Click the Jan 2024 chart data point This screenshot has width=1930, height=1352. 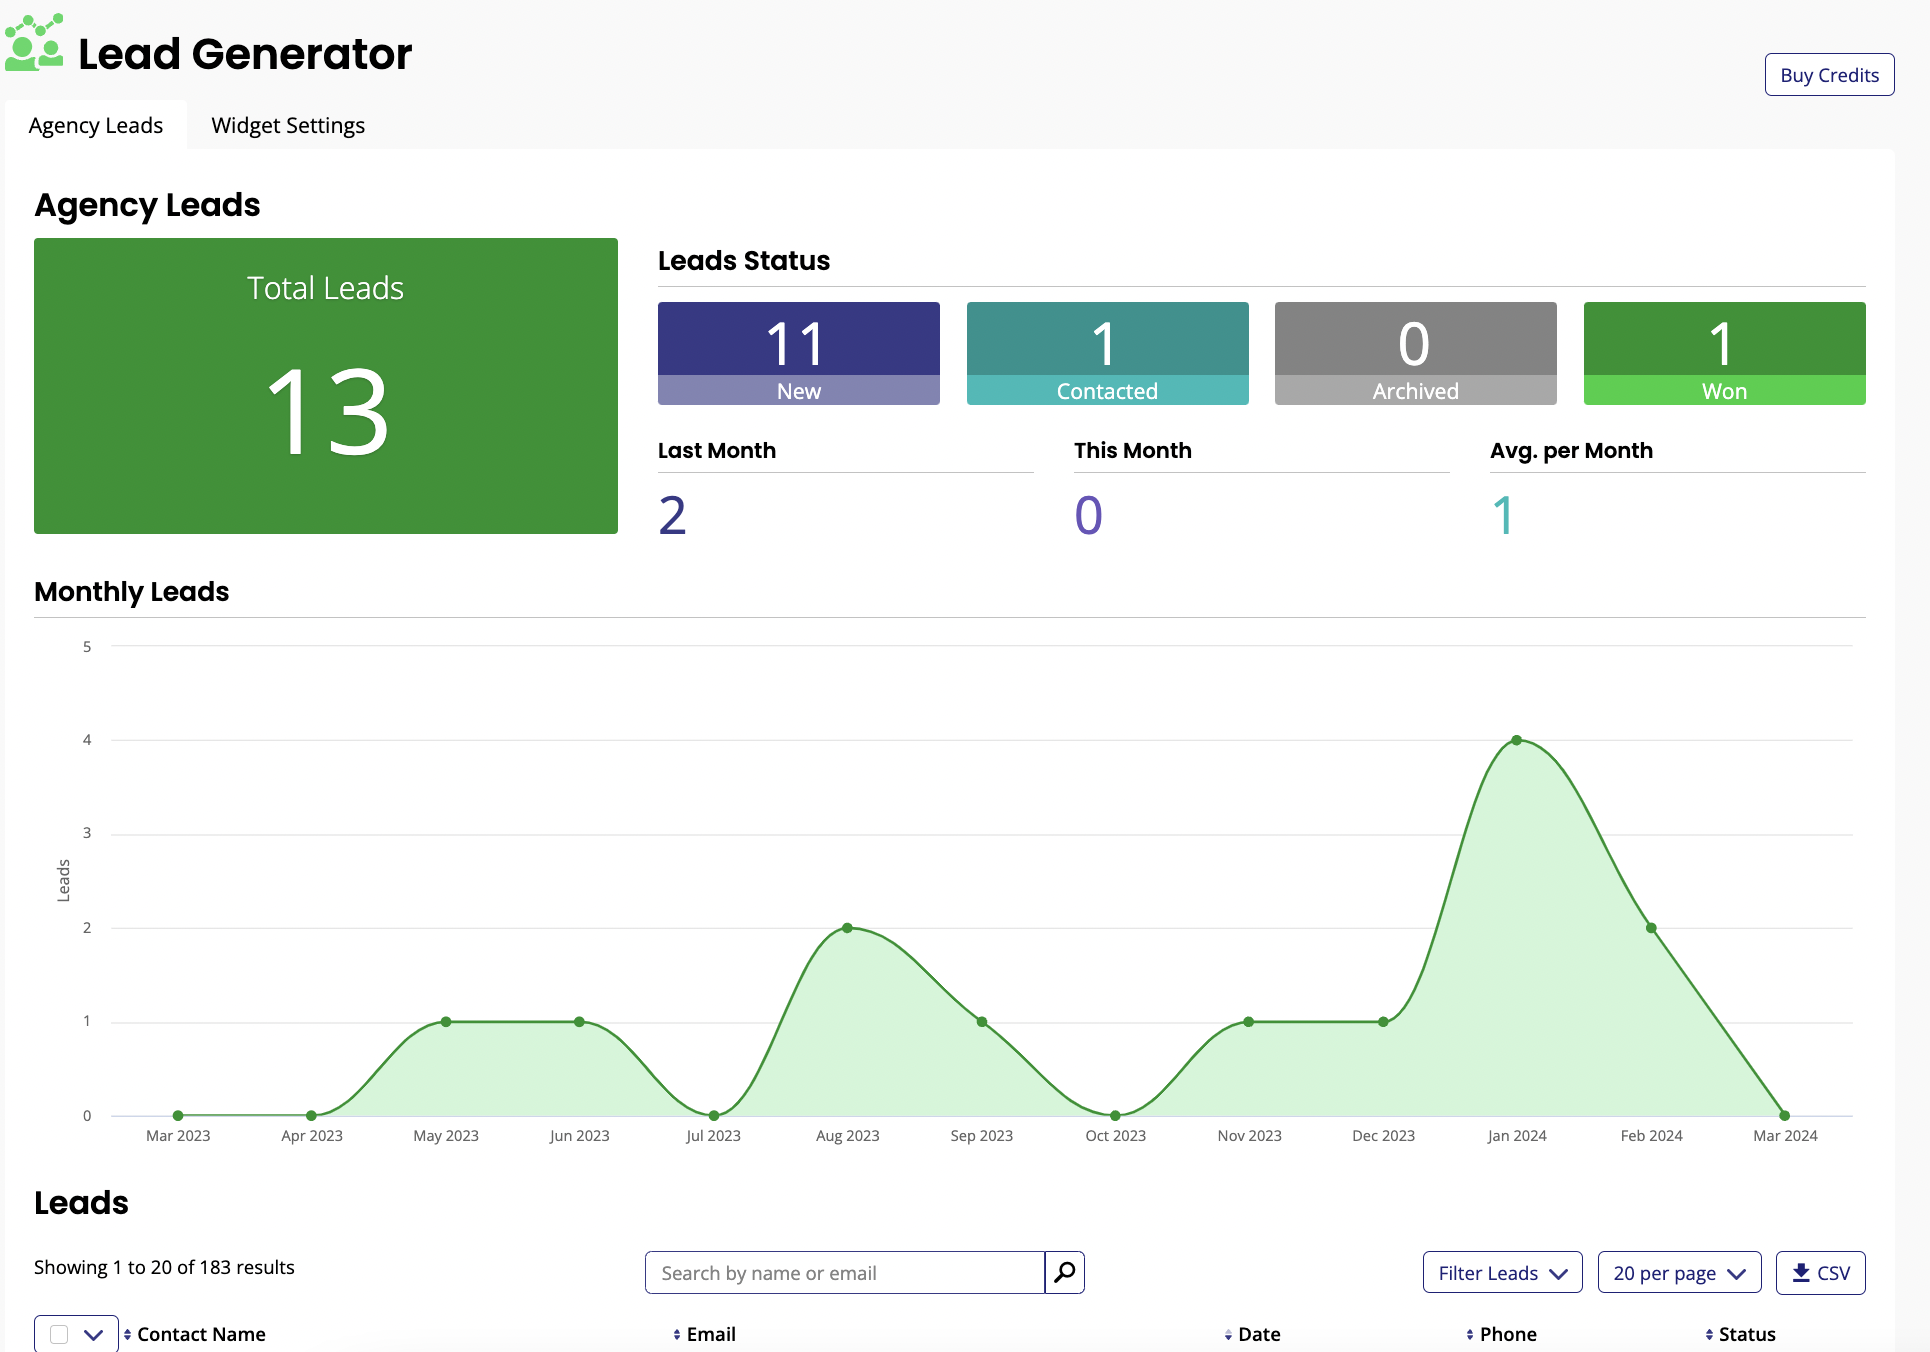1517,740
